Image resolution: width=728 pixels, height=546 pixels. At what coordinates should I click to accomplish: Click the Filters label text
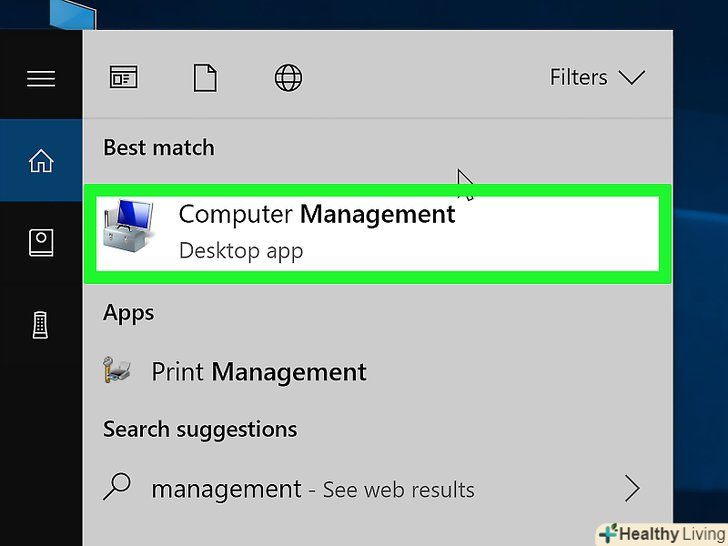pos(578,78)
